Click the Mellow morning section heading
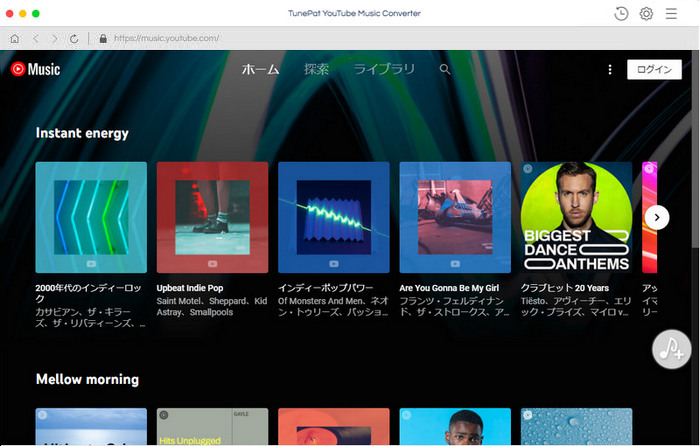 point(87,379)
